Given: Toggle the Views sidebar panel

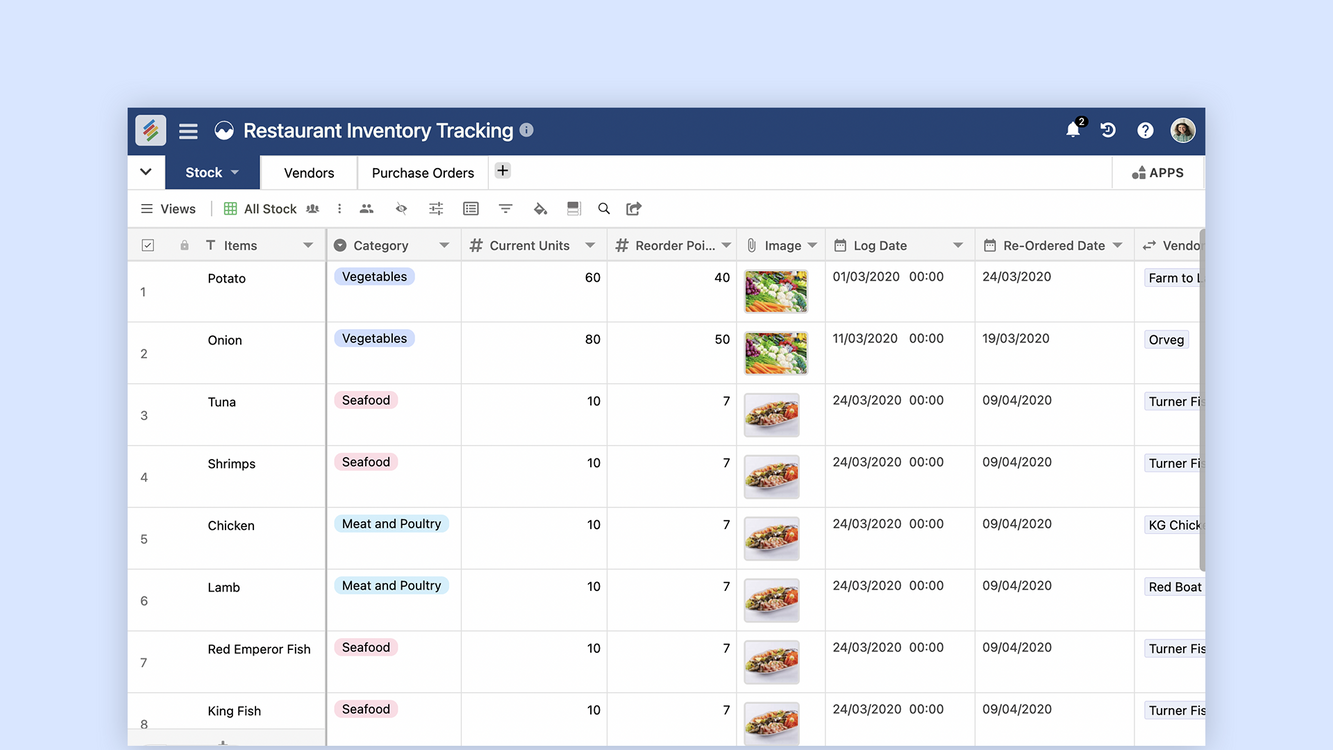Looking at the screenshot, I should pos(168,209).
